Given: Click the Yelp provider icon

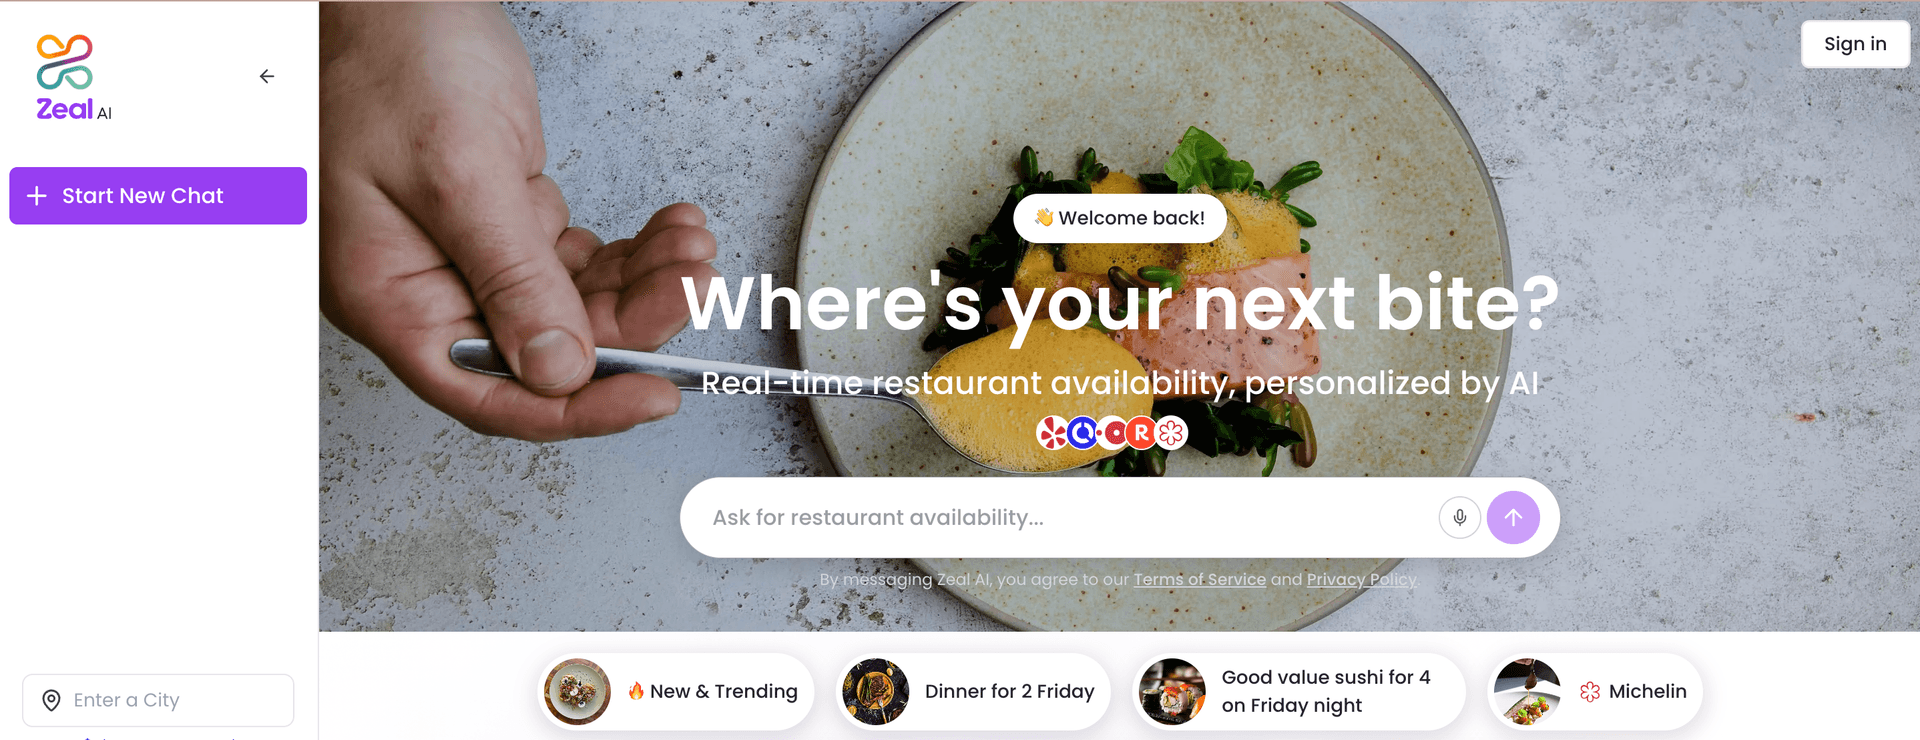Looking at the screenshot, I should point(1051,433).
